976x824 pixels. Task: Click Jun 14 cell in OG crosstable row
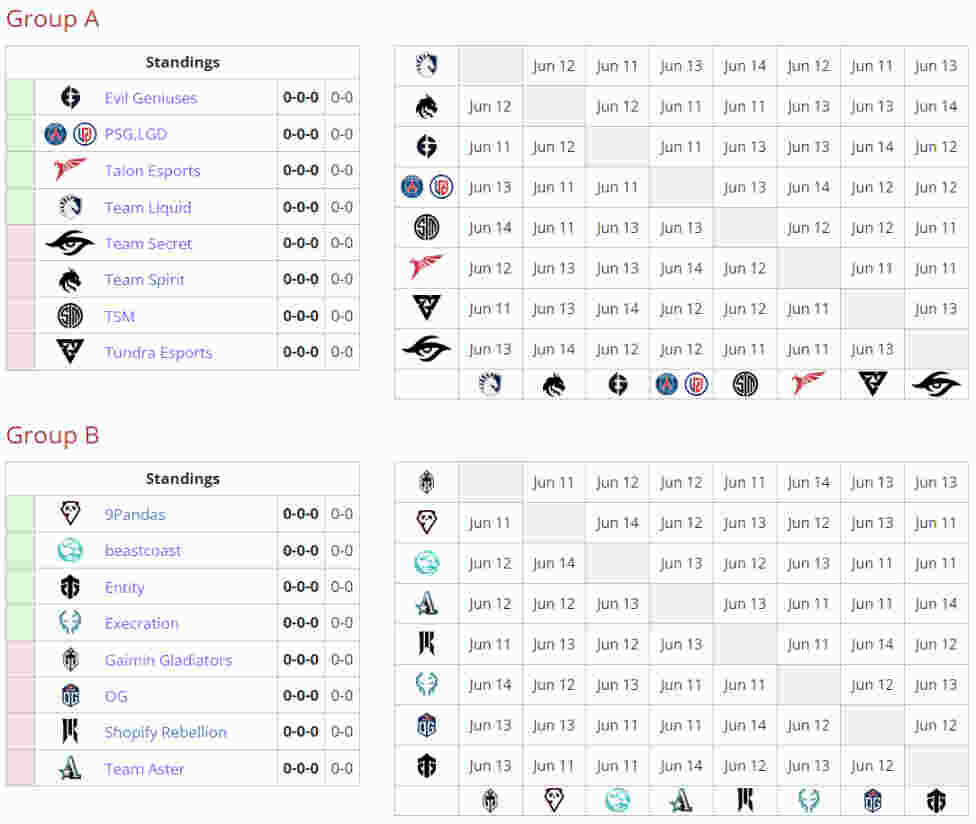[744, 725]
